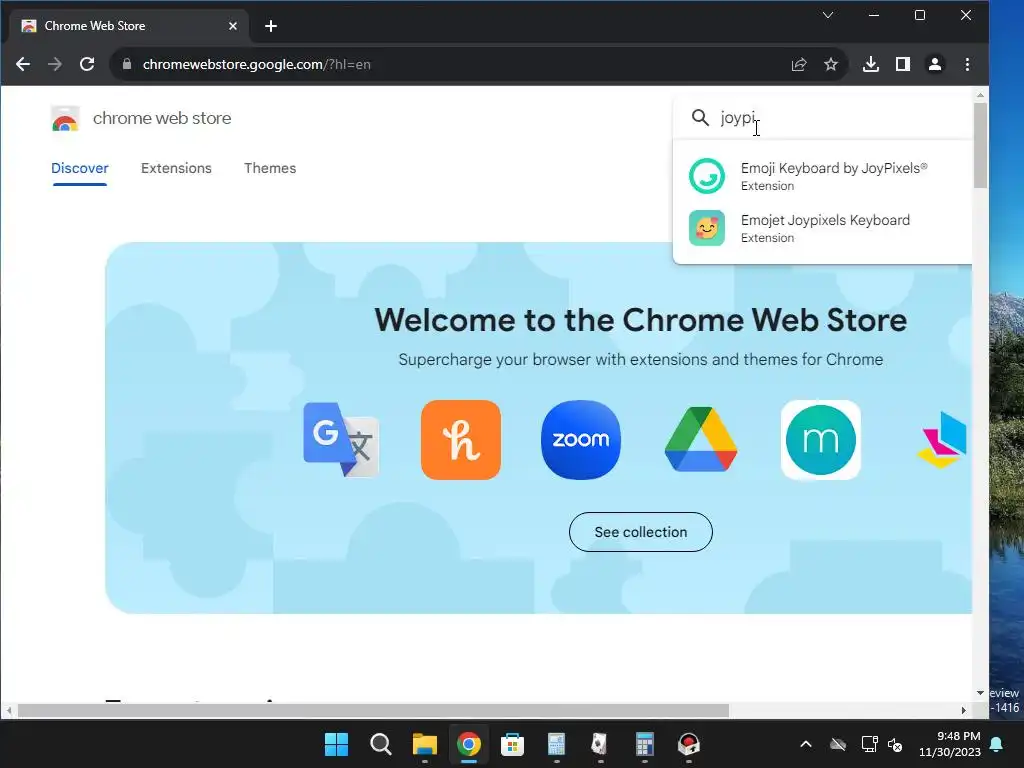Click the browser forward arrow
This screenshot has height=768, width=1024.
(55, 64)
